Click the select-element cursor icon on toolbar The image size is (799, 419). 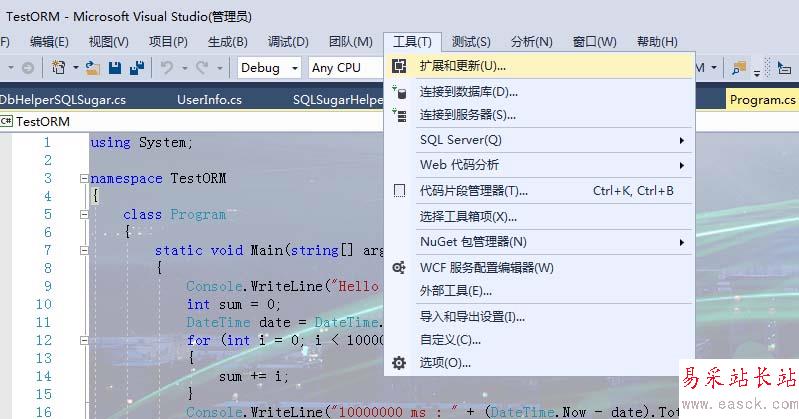point(784,67)
